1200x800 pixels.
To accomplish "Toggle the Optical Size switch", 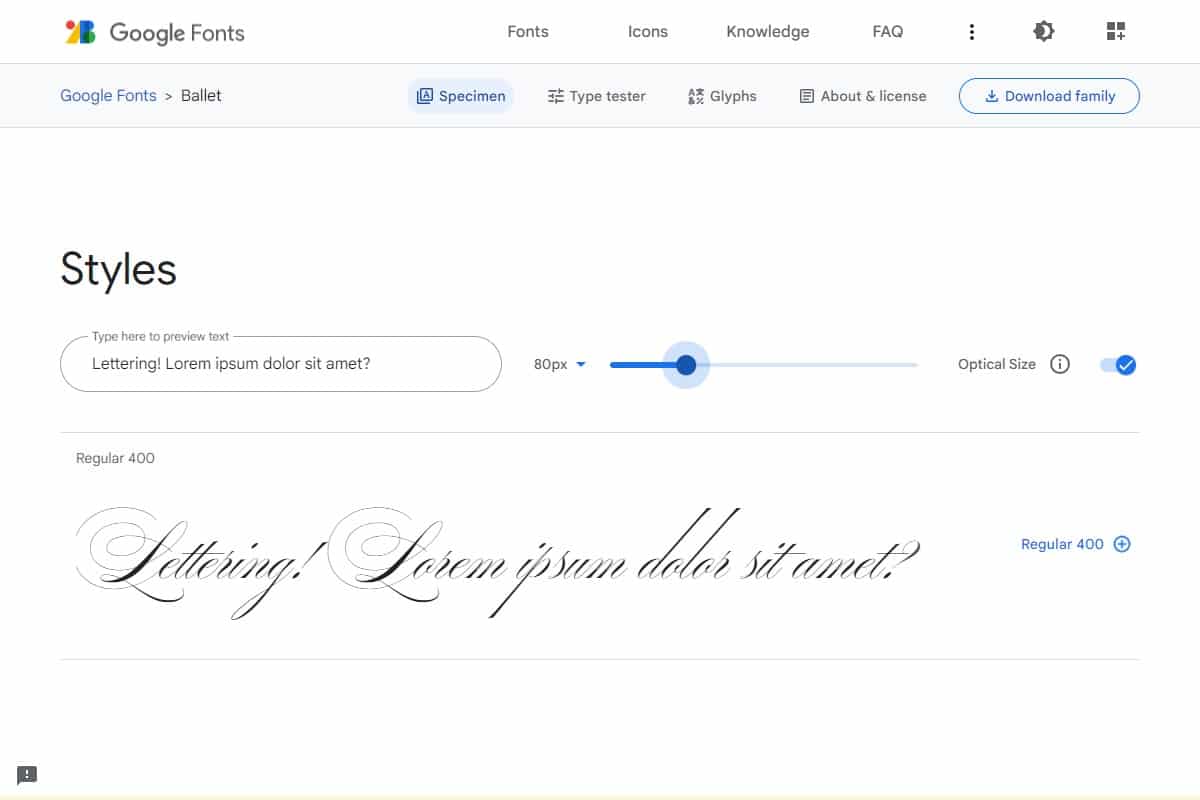I will click(1118, 364).
